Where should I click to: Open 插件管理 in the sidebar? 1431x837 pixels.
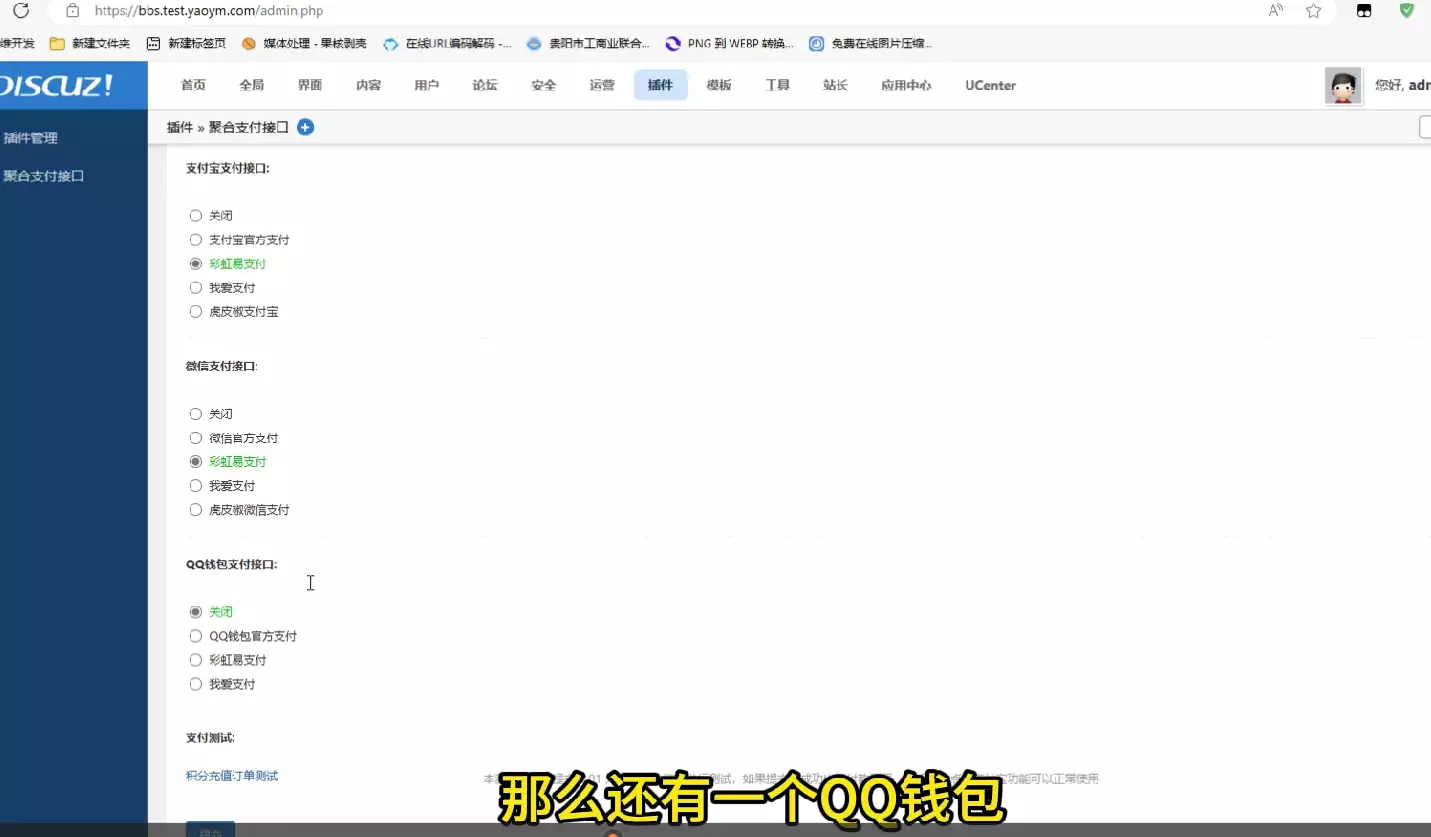(x=31, y=138)
